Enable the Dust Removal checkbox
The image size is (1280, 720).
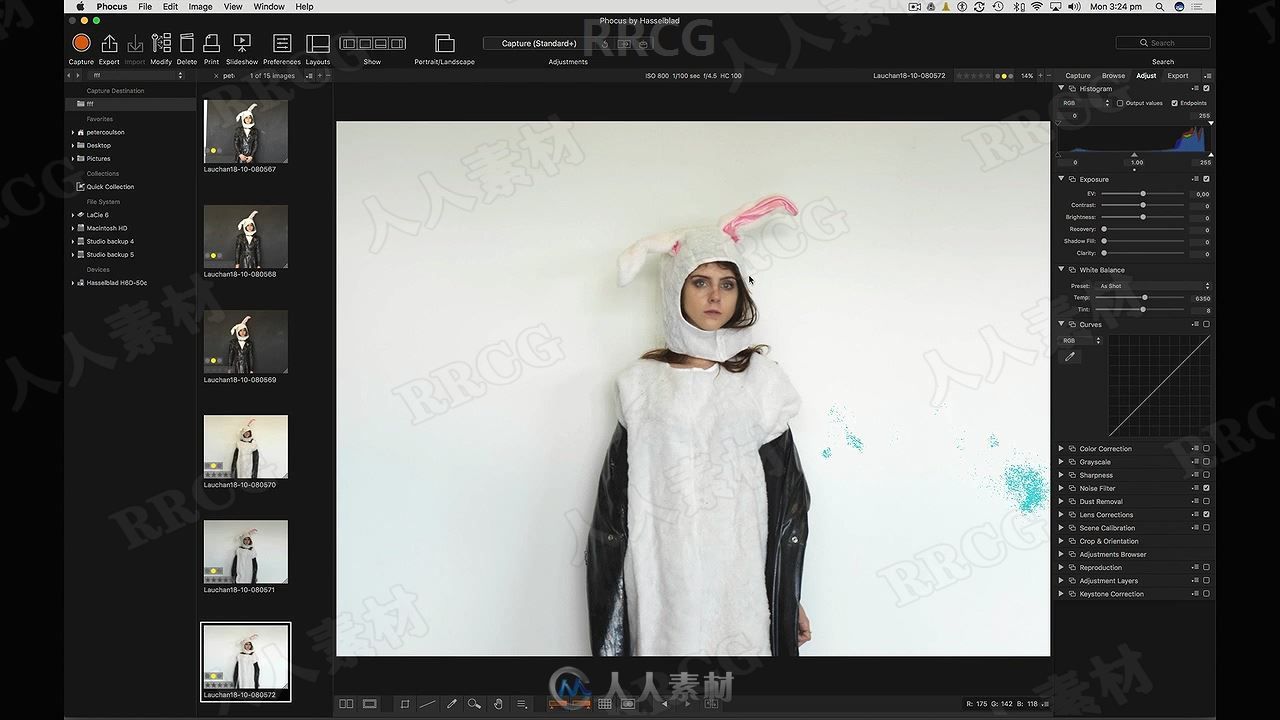(1206, 501)
